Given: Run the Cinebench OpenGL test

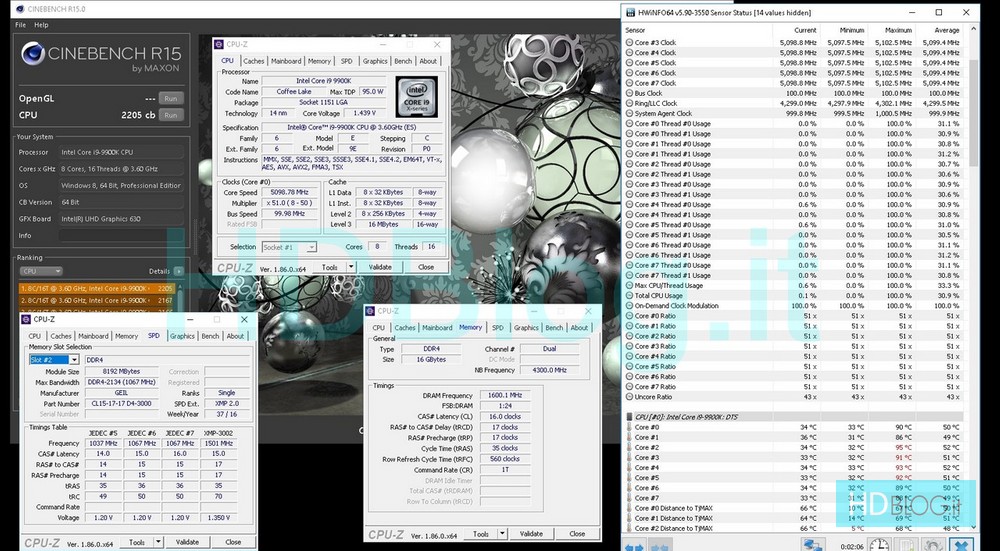Looking at the screenshot, I should pos(171,99).
